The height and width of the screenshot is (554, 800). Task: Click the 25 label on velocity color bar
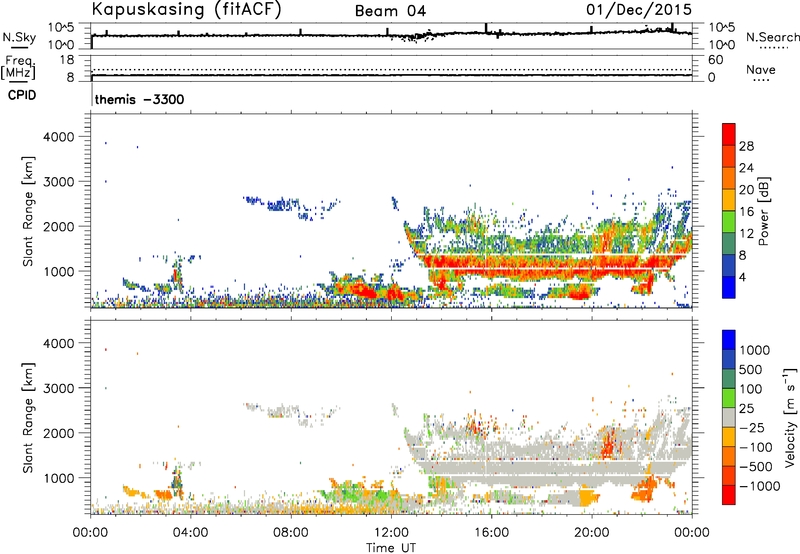747,409
